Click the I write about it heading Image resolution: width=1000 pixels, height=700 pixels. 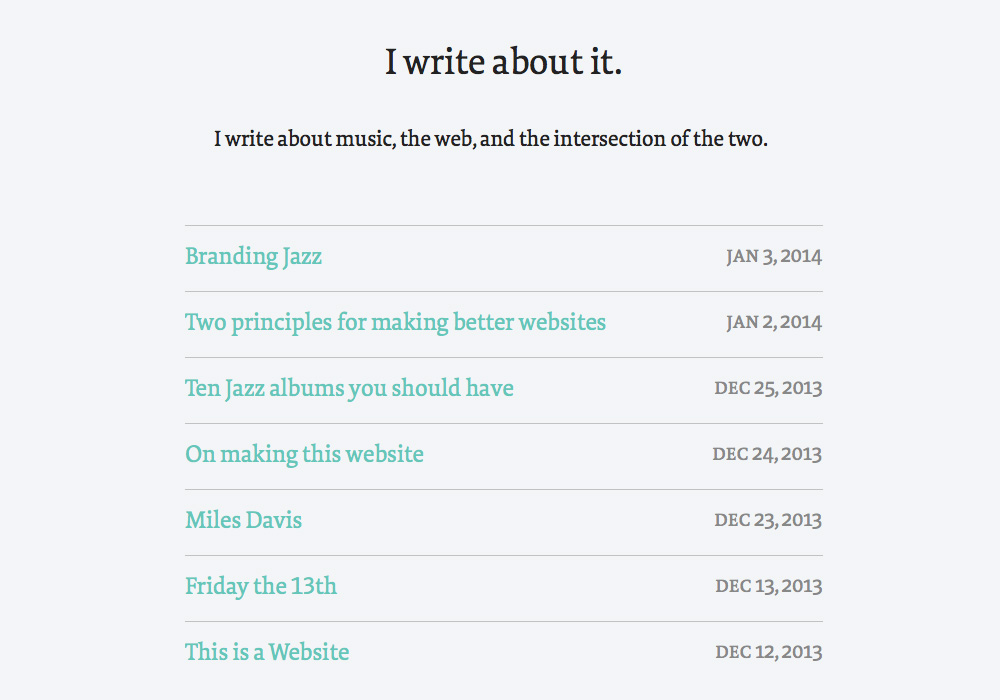pos(503,62)
